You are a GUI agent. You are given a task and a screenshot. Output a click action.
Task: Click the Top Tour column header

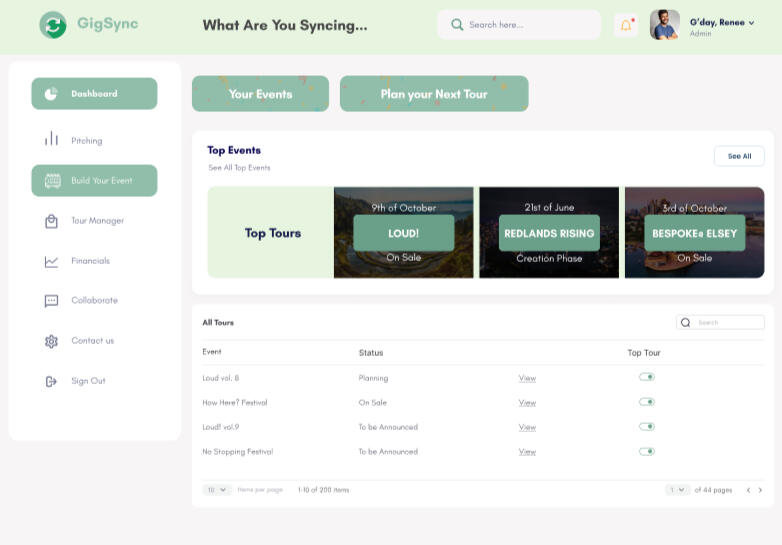644,353
